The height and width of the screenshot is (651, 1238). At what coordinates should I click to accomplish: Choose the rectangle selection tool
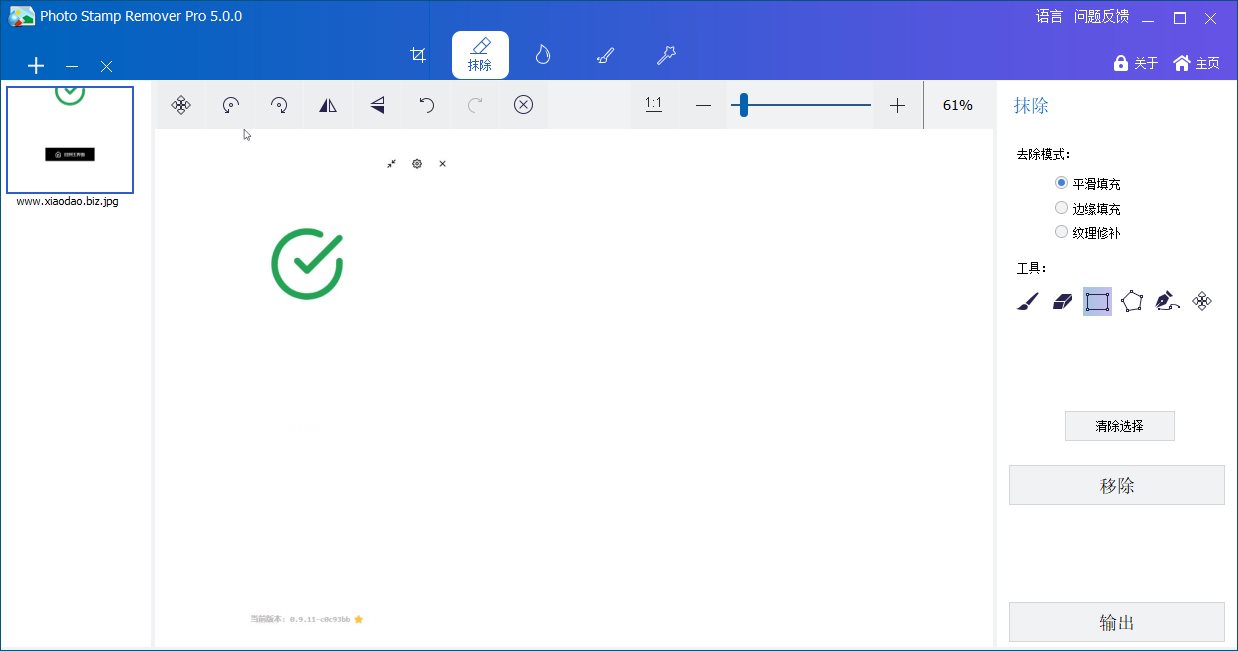coord(1097,301)
